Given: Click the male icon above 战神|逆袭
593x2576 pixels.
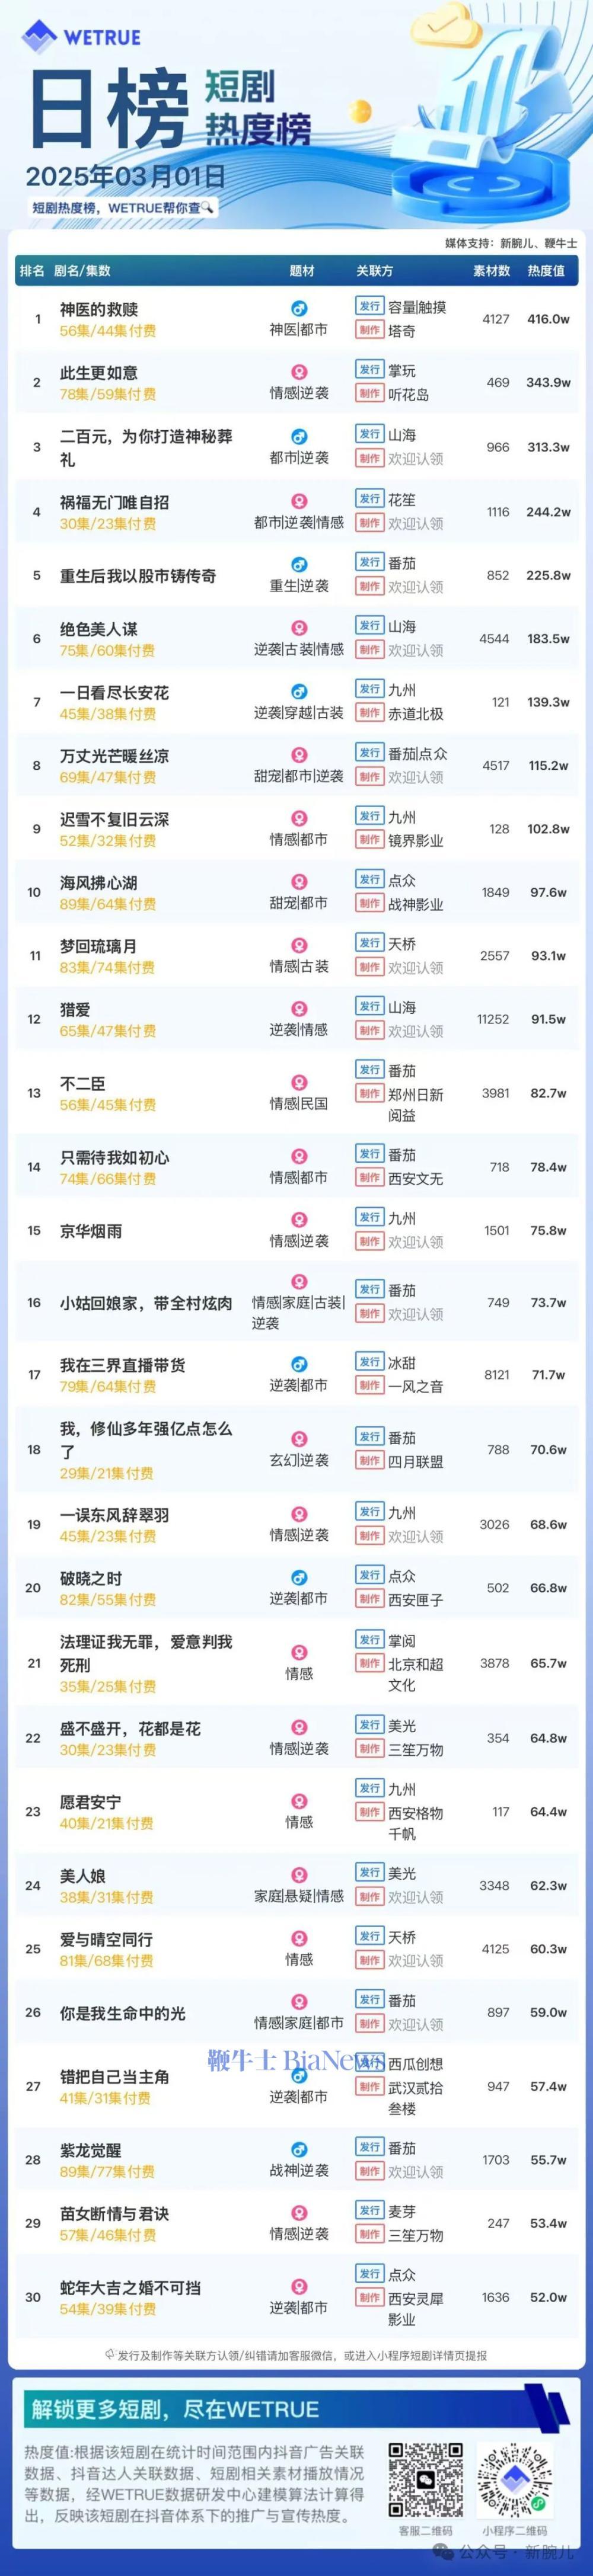Looking at the screenshot, I should pyautogui.click(x=299, y=2150).
